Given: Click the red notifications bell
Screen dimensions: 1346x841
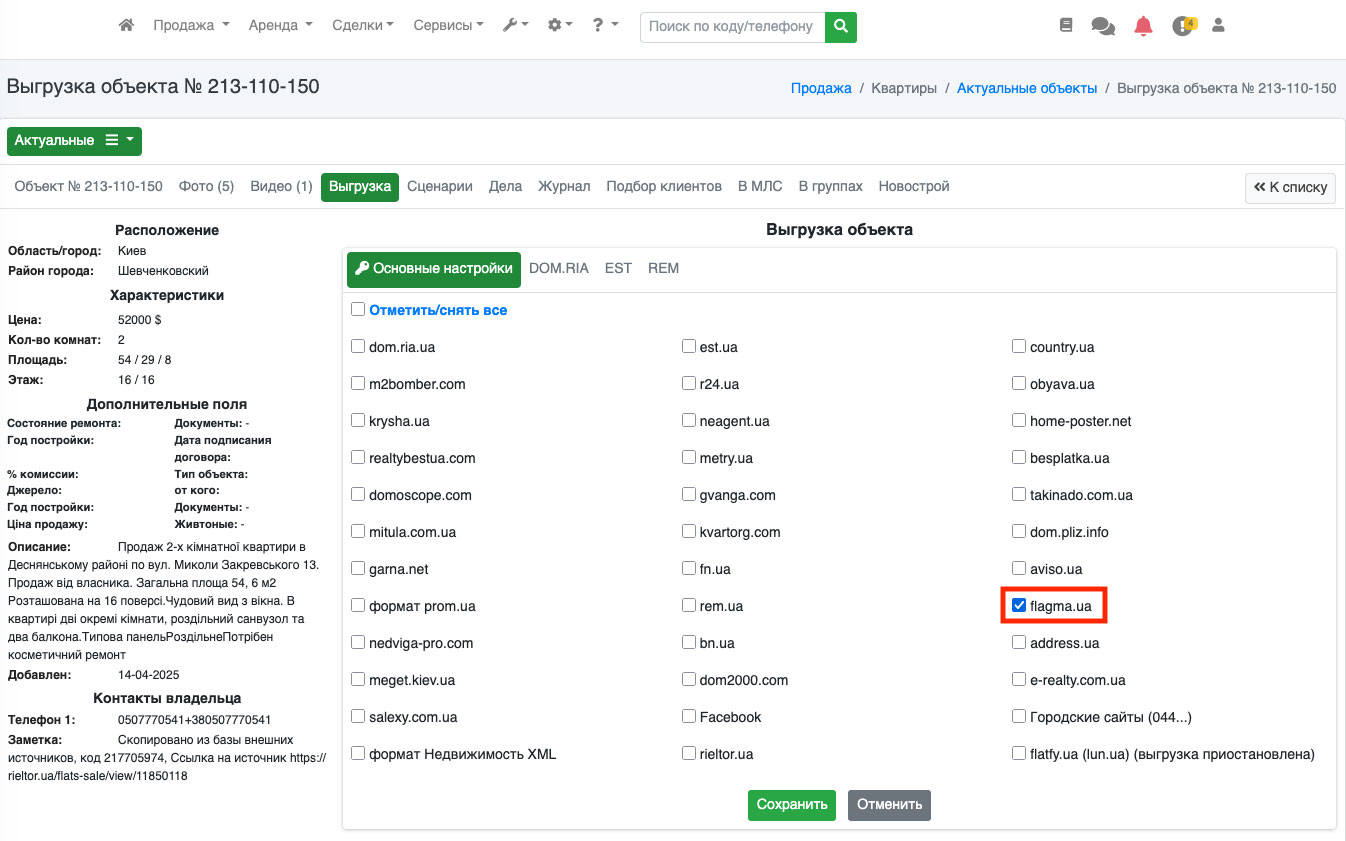Looking at the screenshot, I should pyautogui.click(x=1143, y=26).
